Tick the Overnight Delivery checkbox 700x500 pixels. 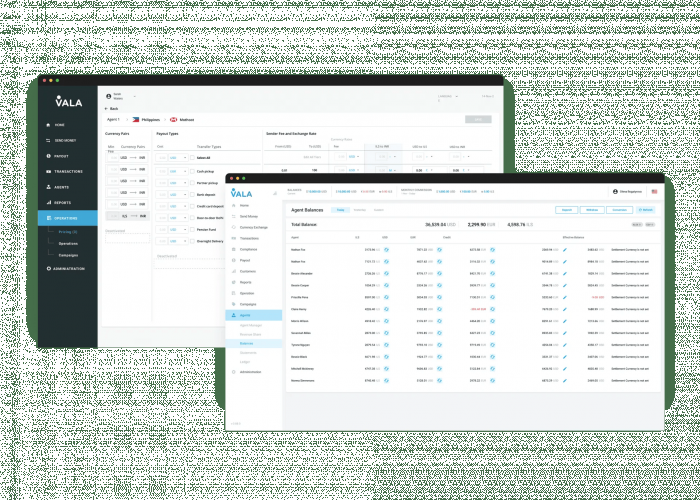[192, 241]
